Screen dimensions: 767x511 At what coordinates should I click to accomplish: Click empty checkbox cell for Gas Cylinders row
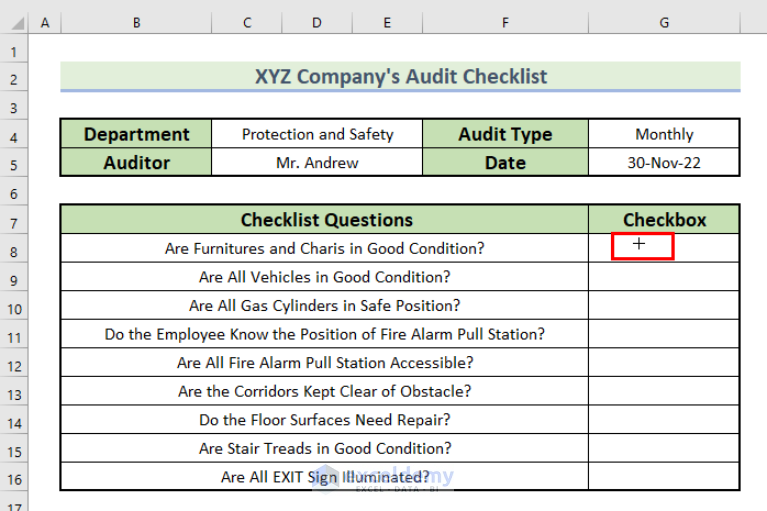(664, 306)
